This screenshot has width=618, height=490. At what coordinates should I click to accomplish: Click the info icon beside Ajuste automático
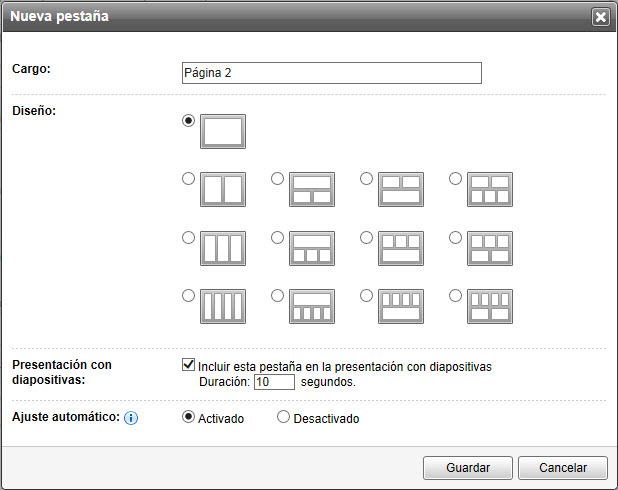[x=130, y=417]
